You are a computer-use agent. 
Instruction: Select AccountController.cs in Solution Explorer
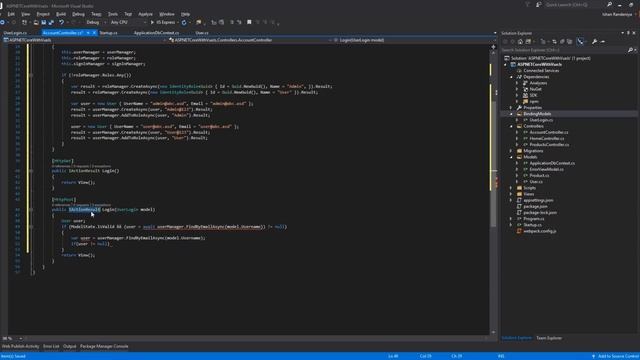(549, 132)
